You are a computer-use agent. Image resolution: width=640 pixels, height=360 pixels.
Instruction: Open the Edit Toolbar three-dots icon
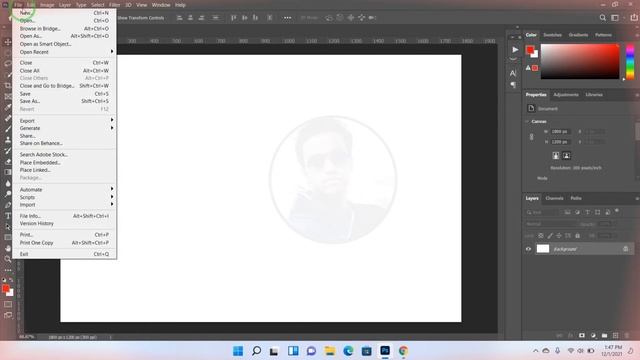coord(8,270)
